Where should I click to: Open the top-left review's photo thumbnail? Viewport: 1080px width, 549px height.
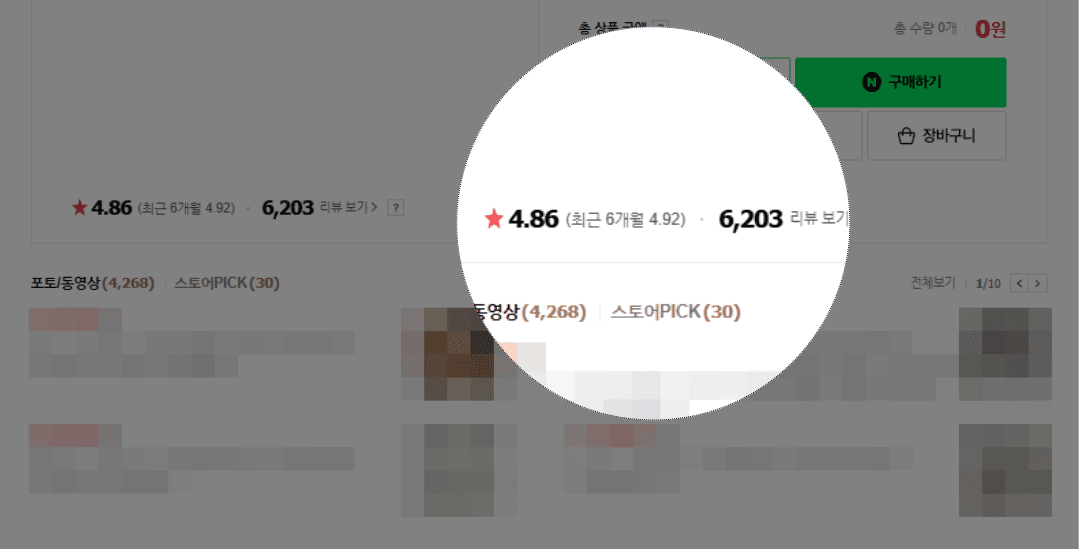point(448,354)
